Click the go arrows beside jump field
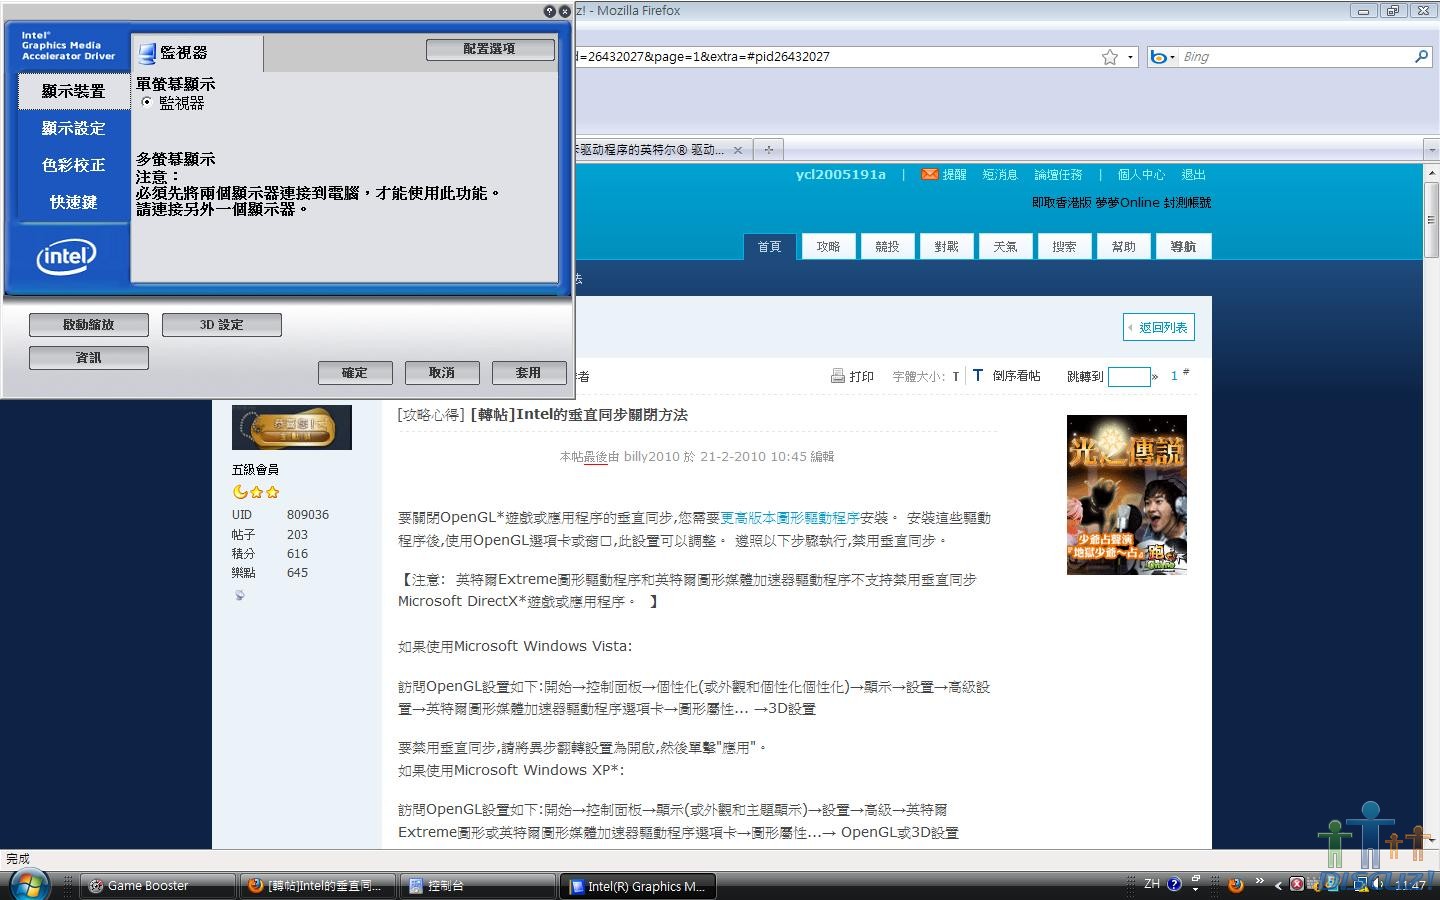The width and height of the screenshot is (1440, 900). [1155, 377]
